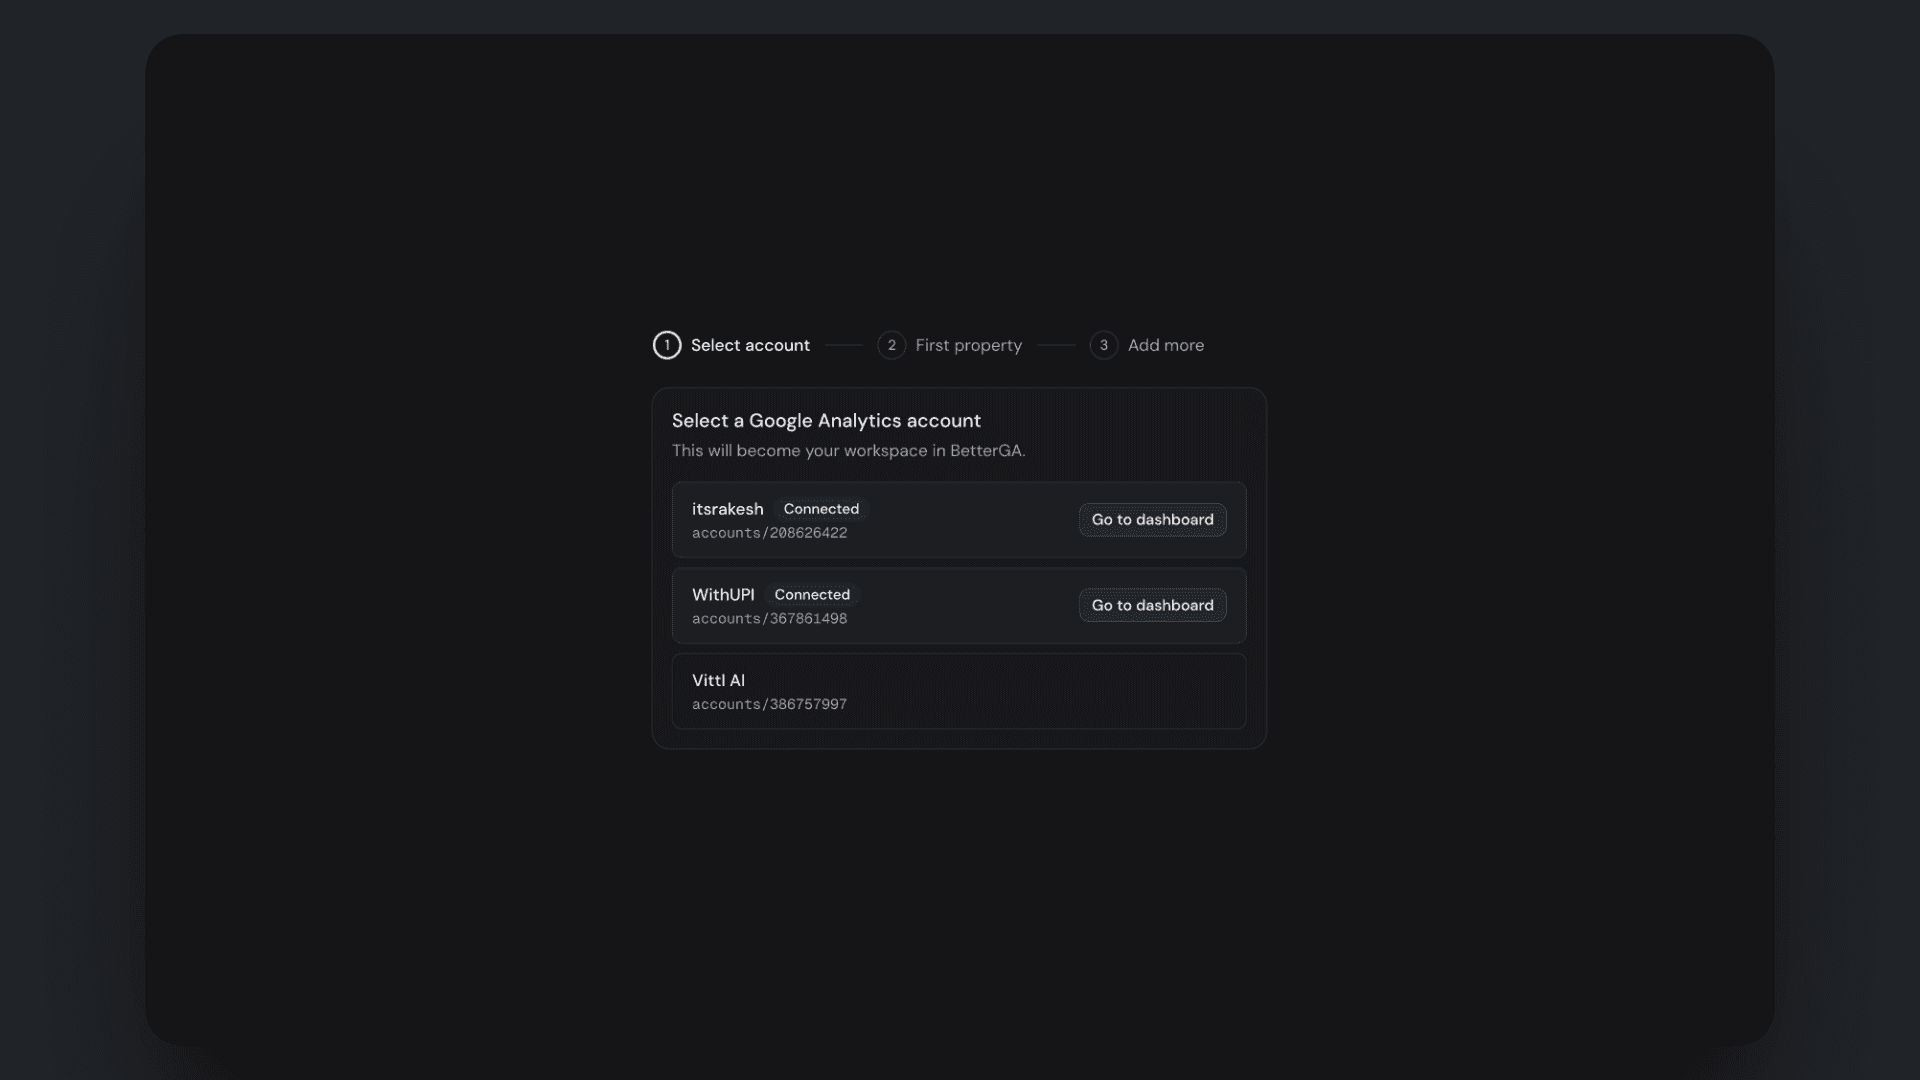Image resolution: width=1920 pixels, height=1080 pixels.
Task: Go to dashboard for itsrakesh account
Action: point(1152,520)
